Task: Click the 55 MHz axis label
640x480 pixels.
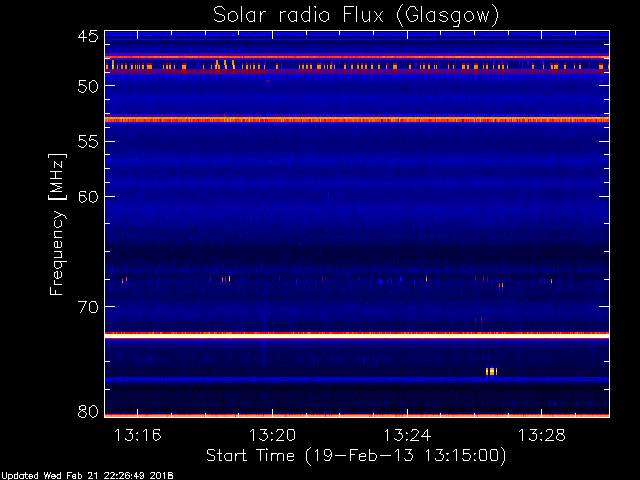Action: point(88,142)
